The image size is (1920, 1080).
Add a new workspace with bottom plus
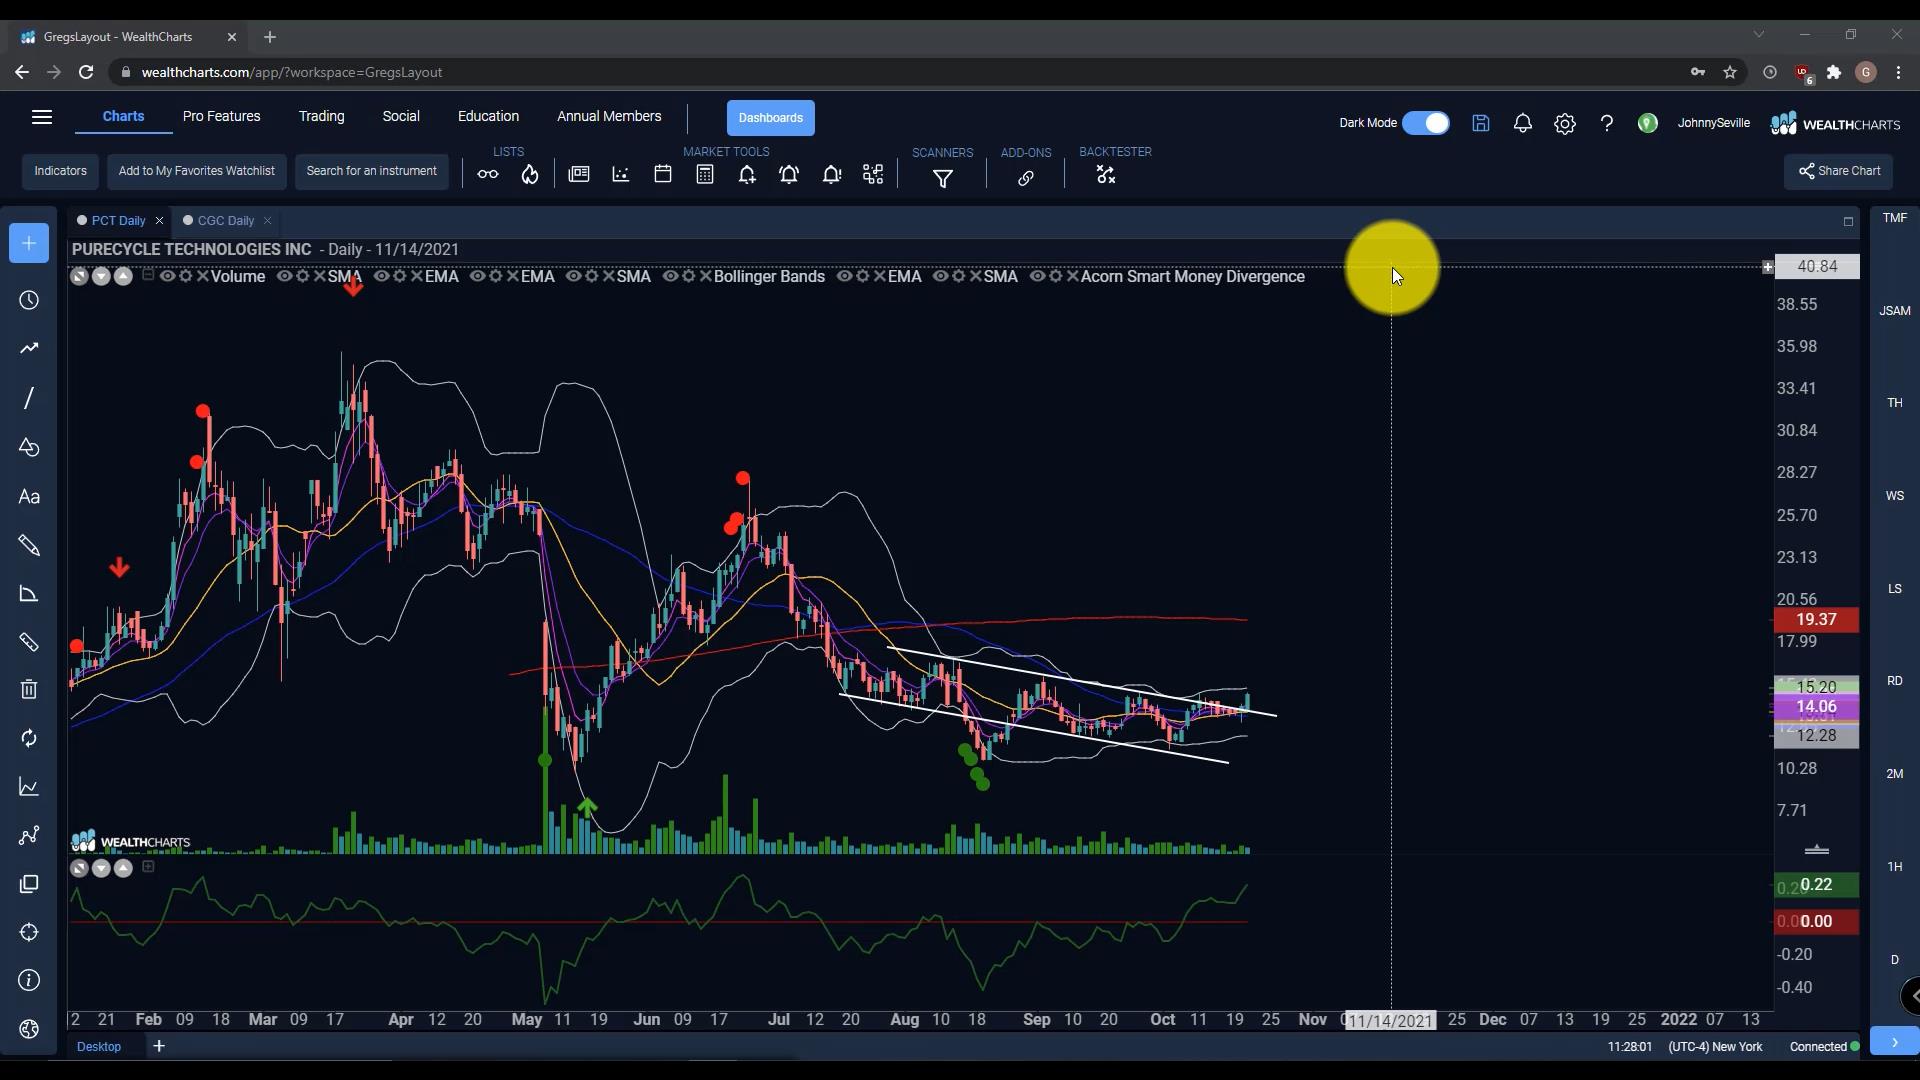click(159, 1046)
